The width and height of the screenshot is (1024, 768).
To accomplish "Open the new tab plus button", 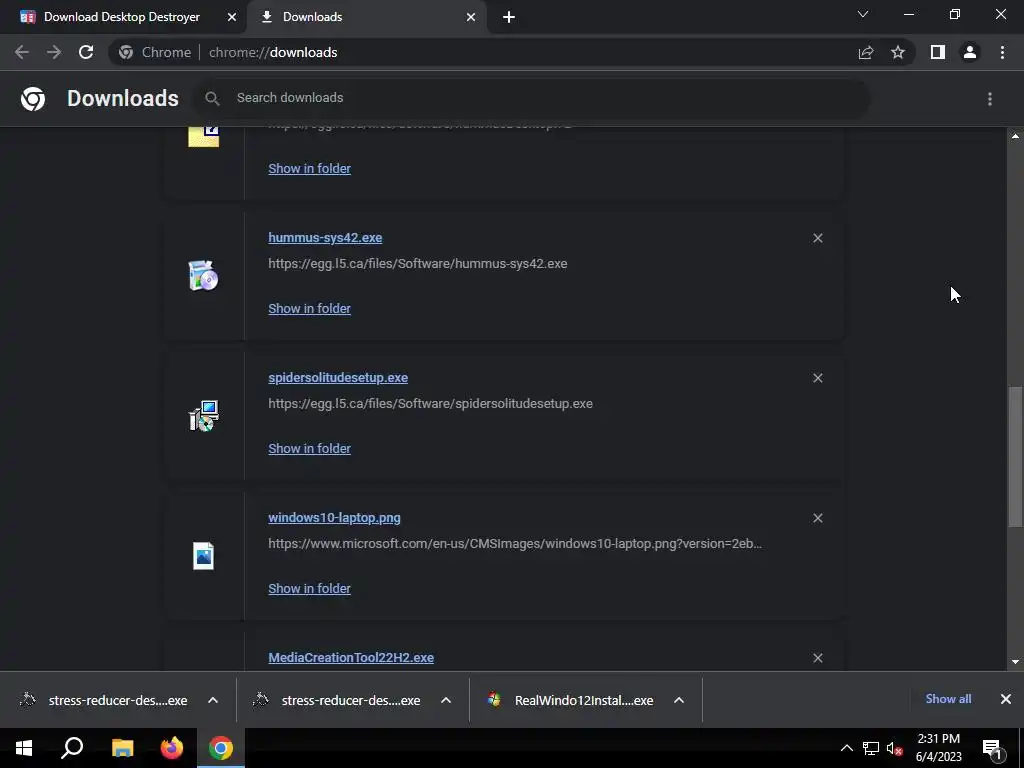I will pyautogui.click(x=509, y=17).
